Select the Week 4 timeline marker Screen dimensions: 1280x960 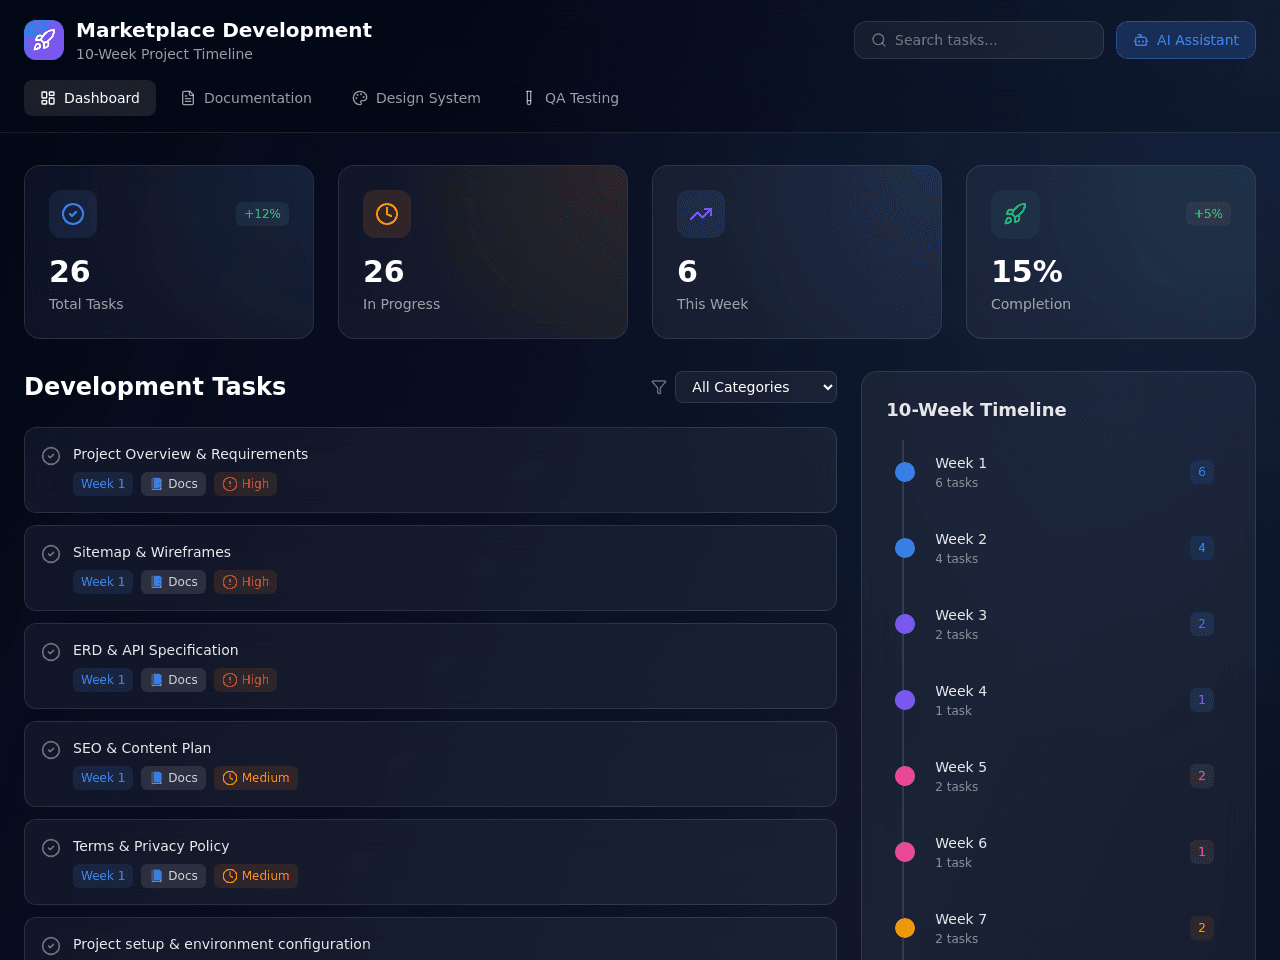(x=905, y=700)
